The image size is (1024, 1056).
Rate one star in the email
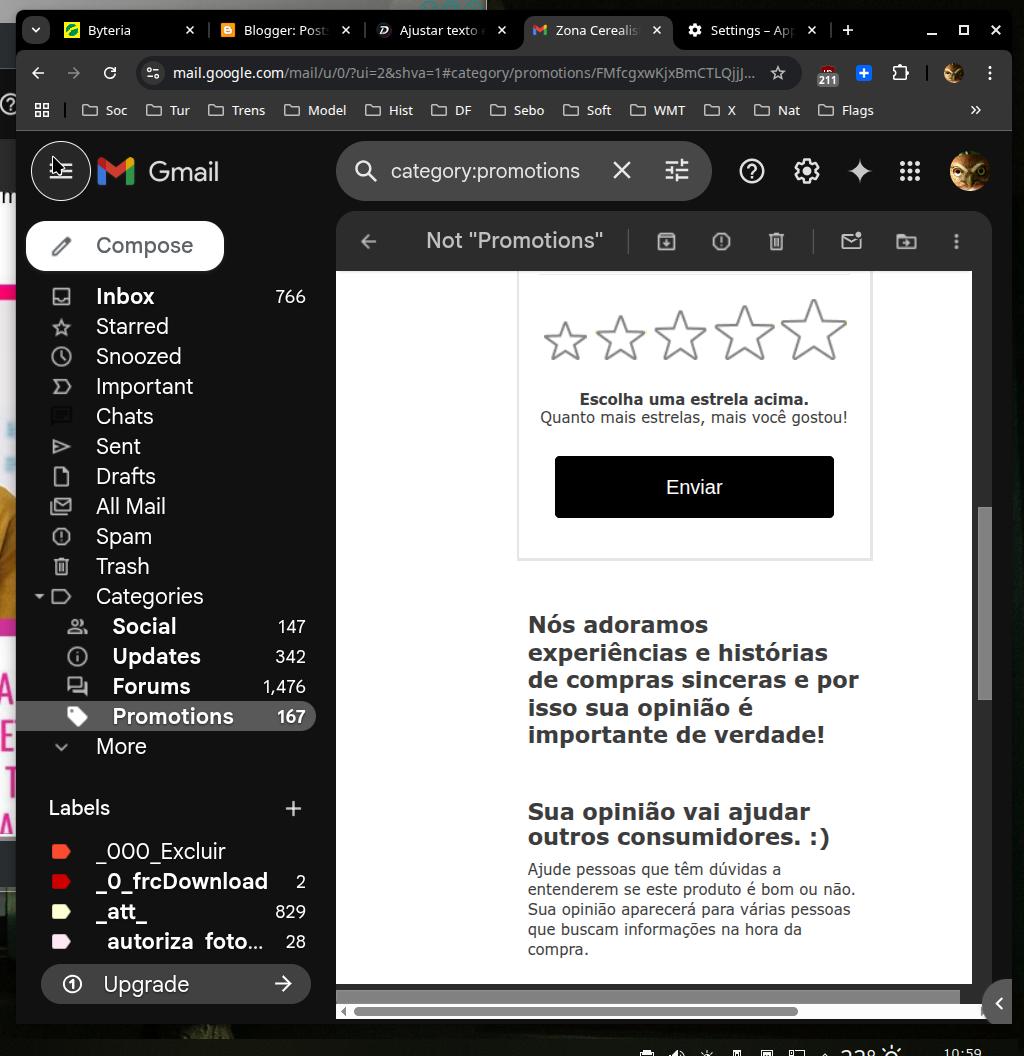click(565, 341)
